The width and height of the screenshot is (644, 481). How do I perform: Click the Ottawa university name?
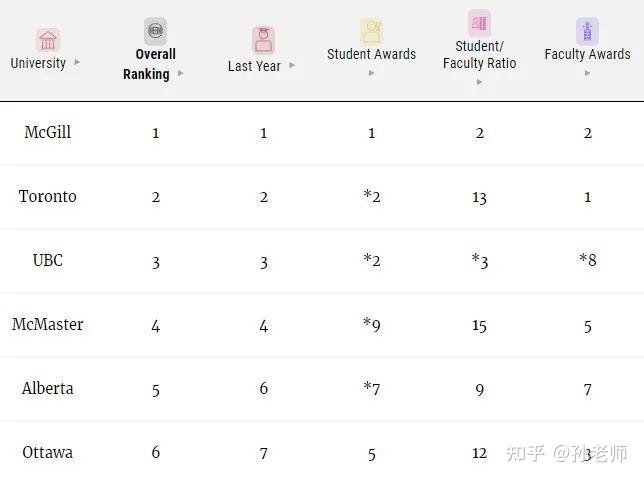[48, 453]
